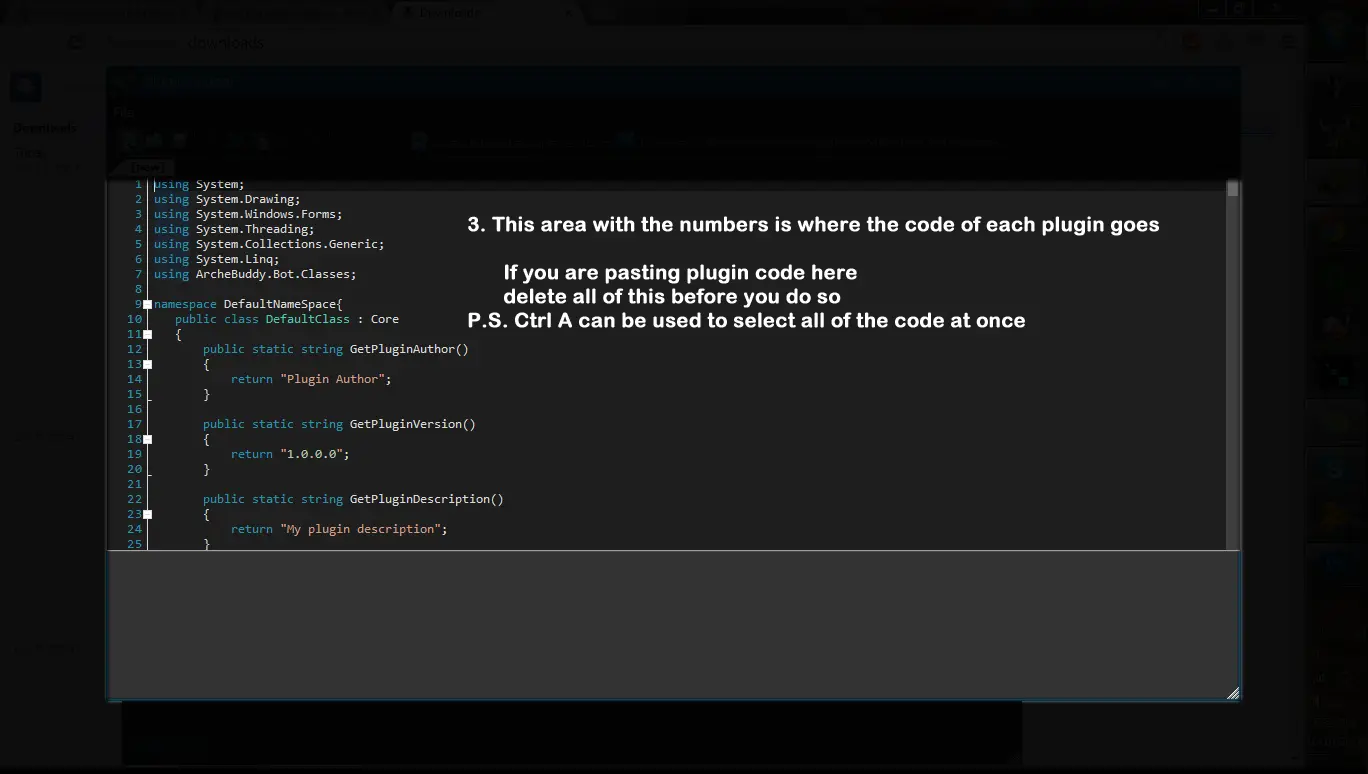Collapse the GetPluginVersion fold marker on line 18
This screenshot has width=1368, height=774.
(148, 439)
